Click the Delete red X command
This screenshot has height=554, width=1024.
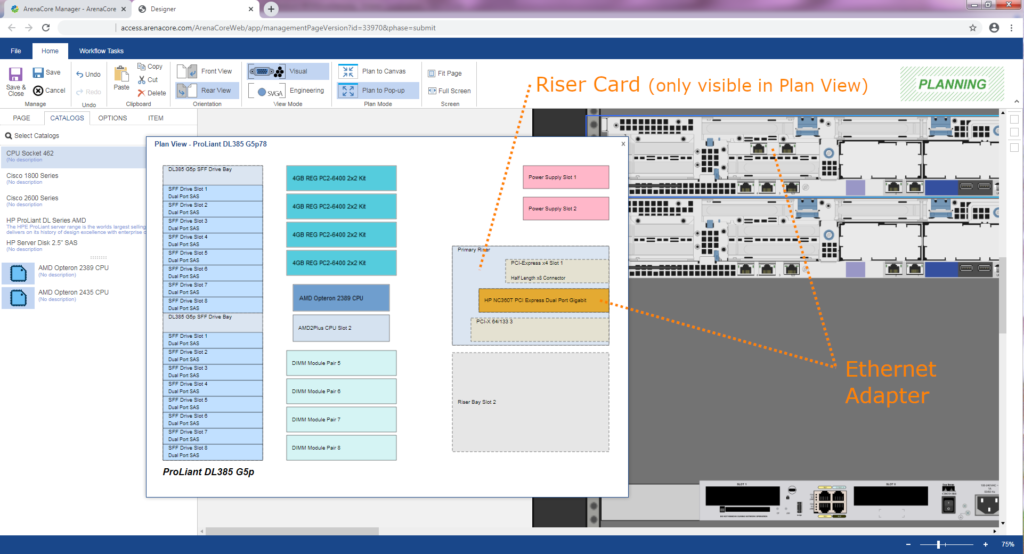pos(152,93)
